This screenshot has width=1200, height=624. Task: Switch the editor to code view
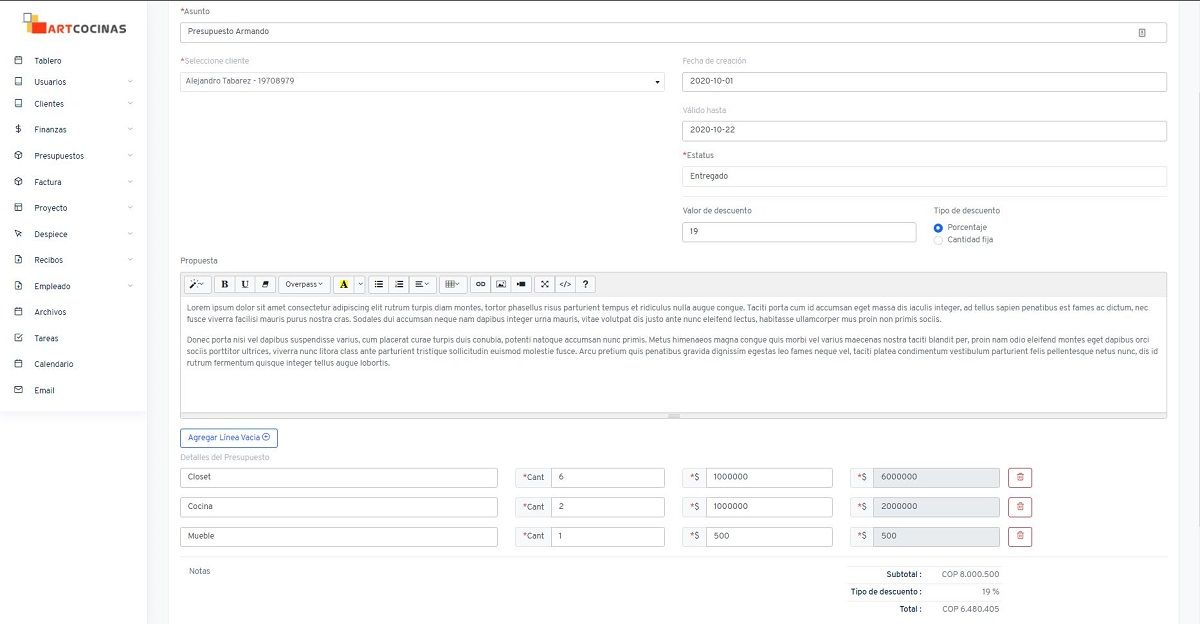[x=565, y=284]
